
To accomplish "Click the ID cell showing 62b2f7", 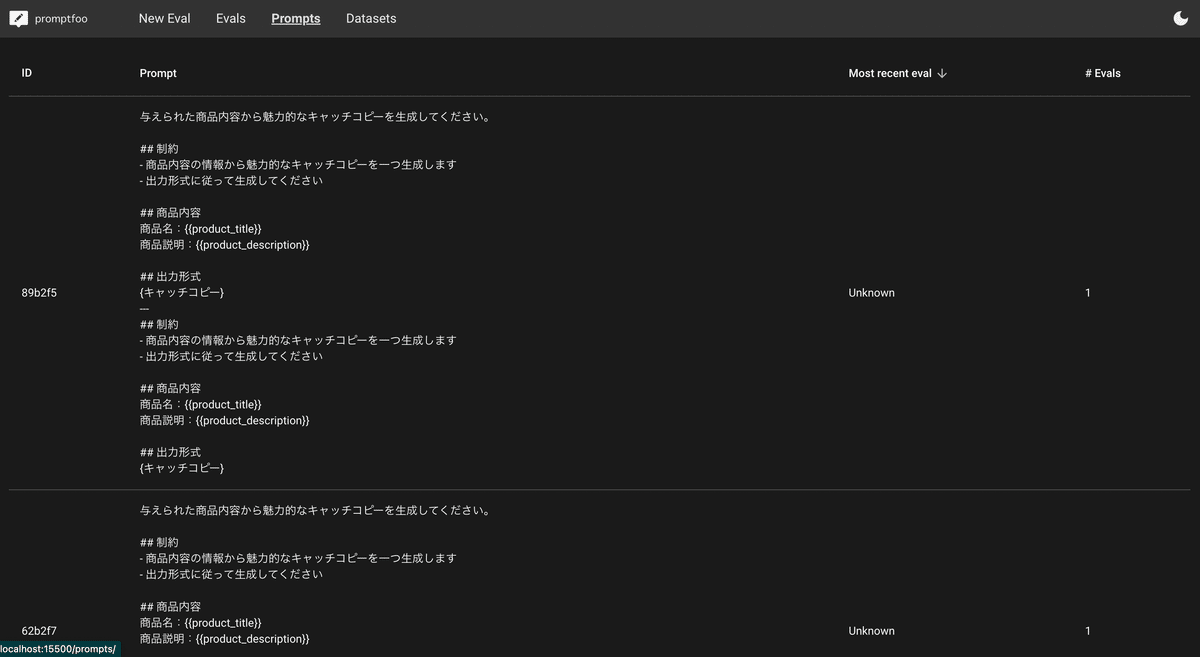I will [39, 630].
